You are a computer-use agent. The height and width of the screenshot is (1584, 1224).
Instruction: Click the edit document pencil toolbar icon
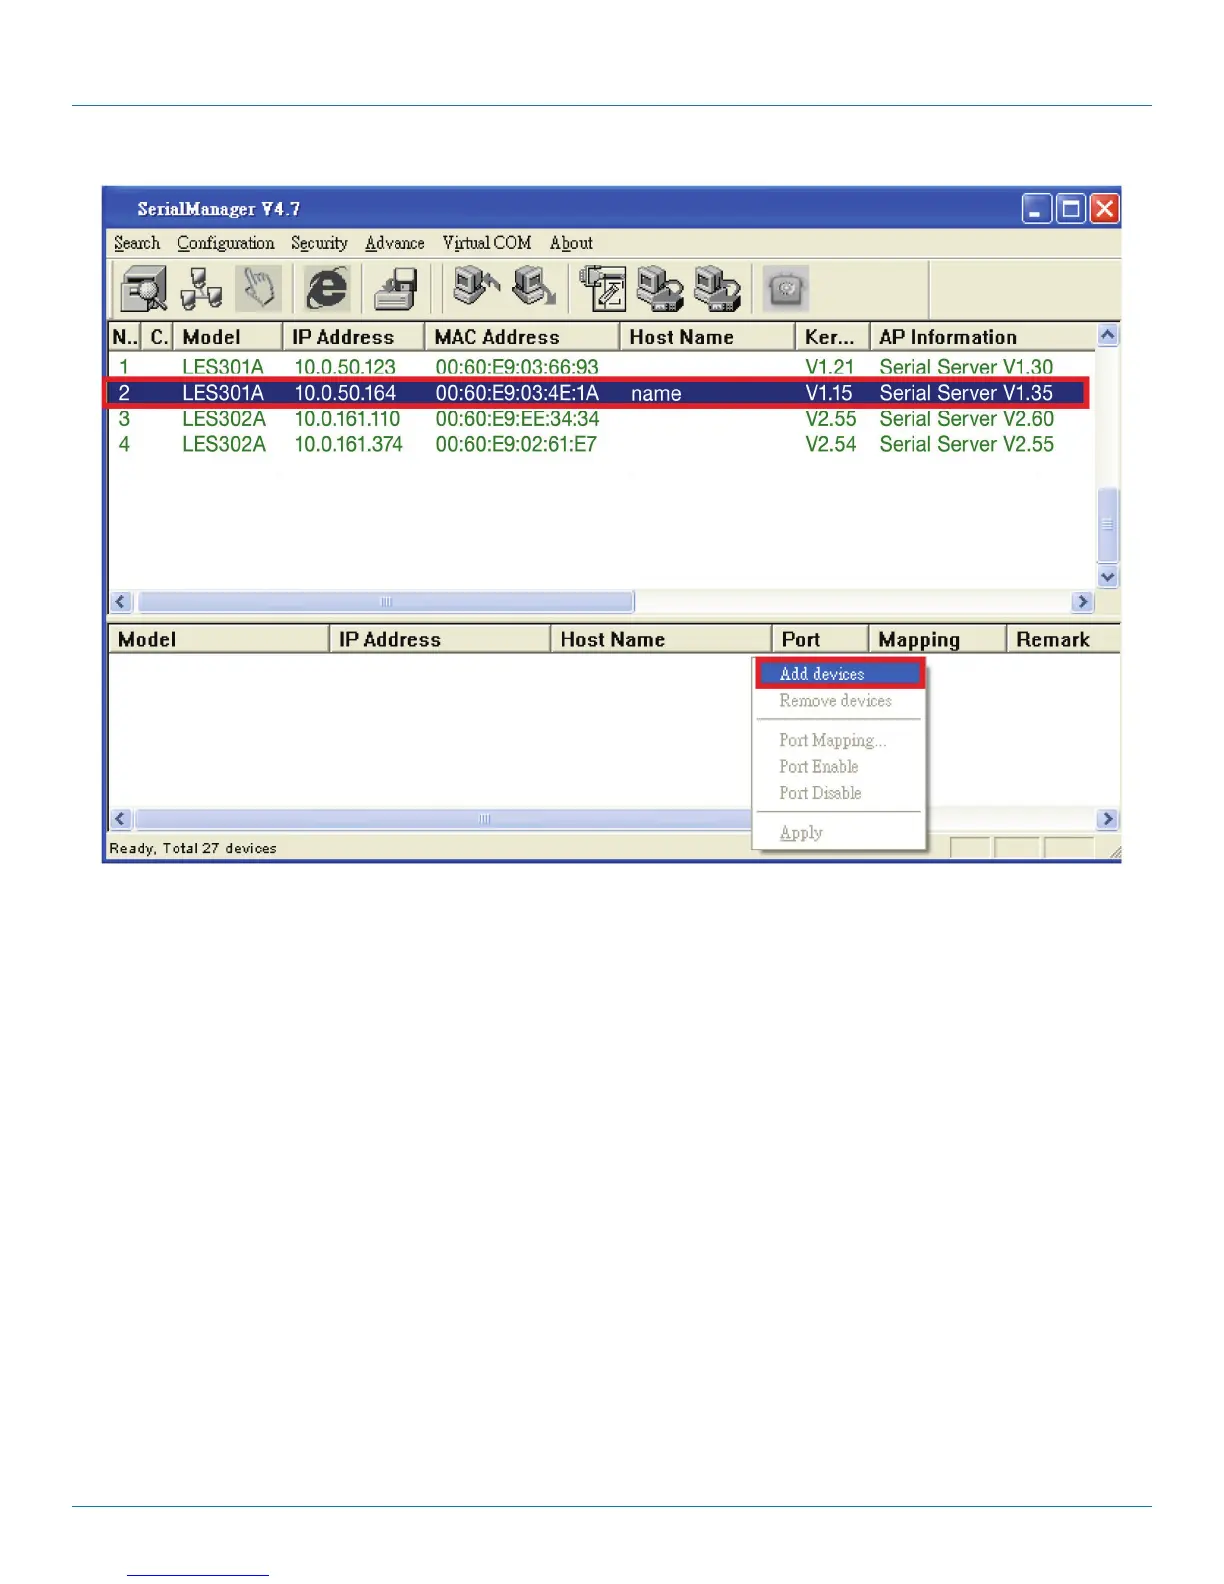603,289
